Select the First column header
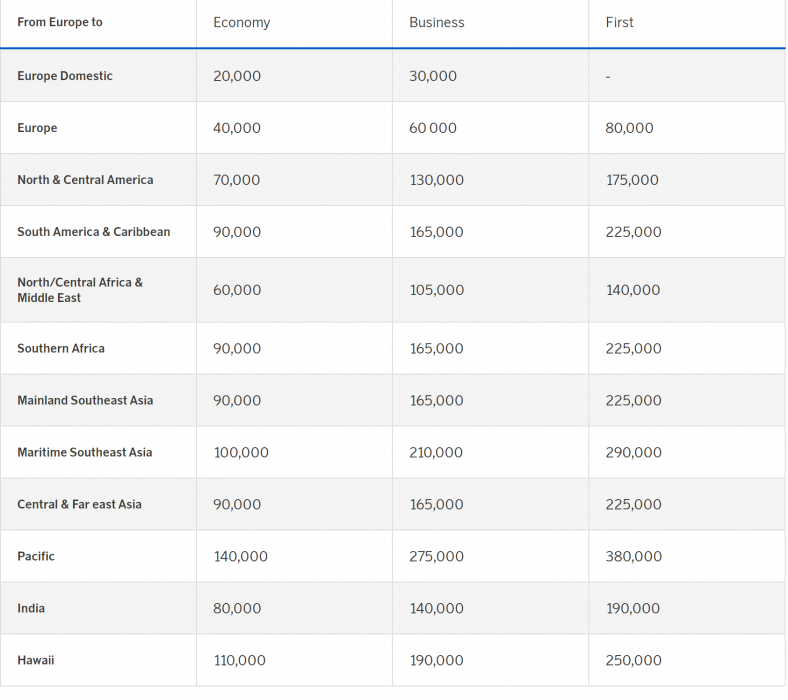The image size is (788, 700). pyautogui.click(x=619, y=22)
